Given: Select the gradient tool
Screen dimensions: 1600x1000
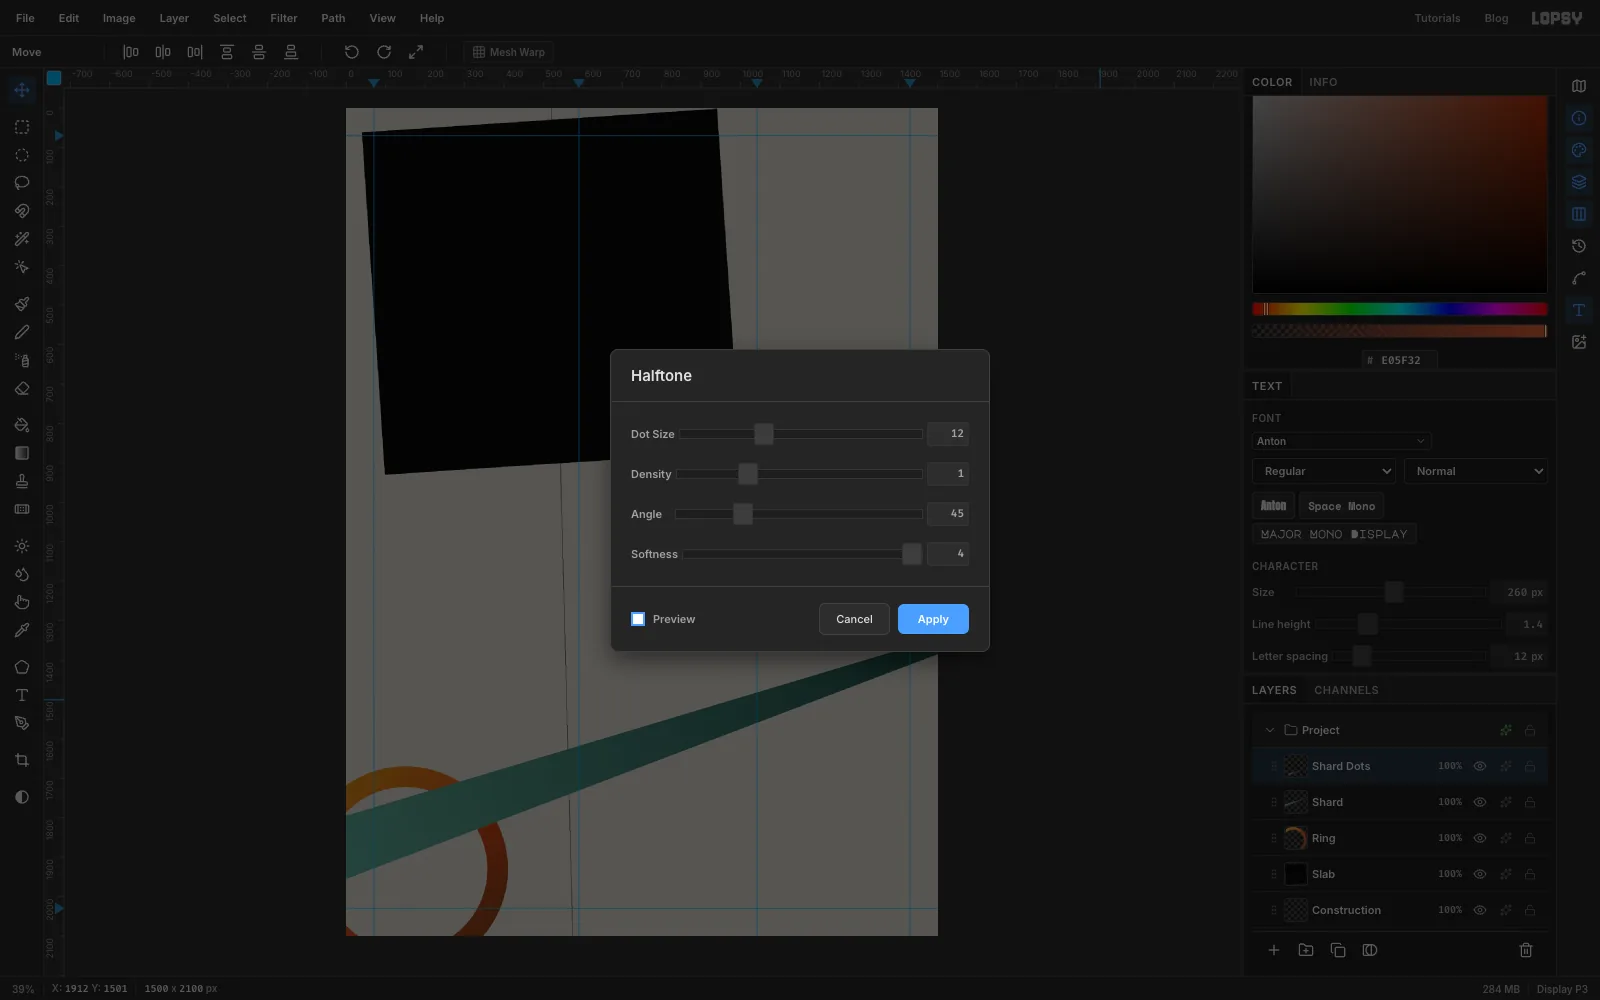Looking at the screenshot, I should point(22,453).
